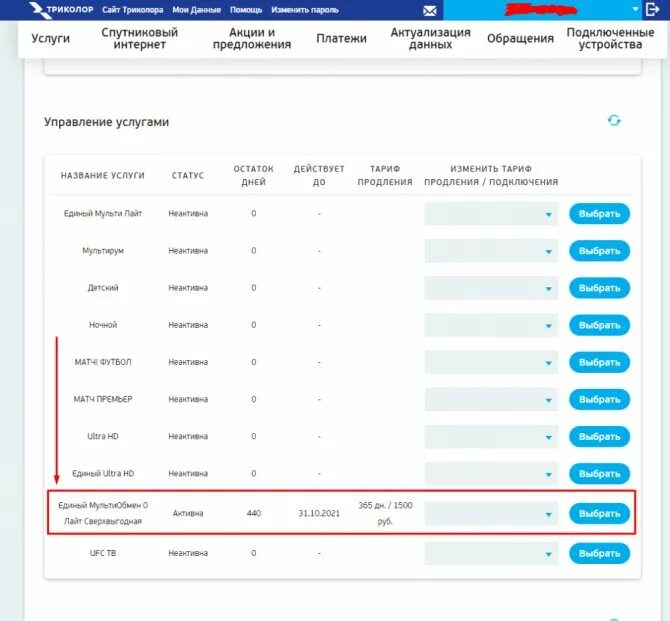
Task: Click the 365 дн. / 1500 руб. tariff
Action: click(385, 513)
